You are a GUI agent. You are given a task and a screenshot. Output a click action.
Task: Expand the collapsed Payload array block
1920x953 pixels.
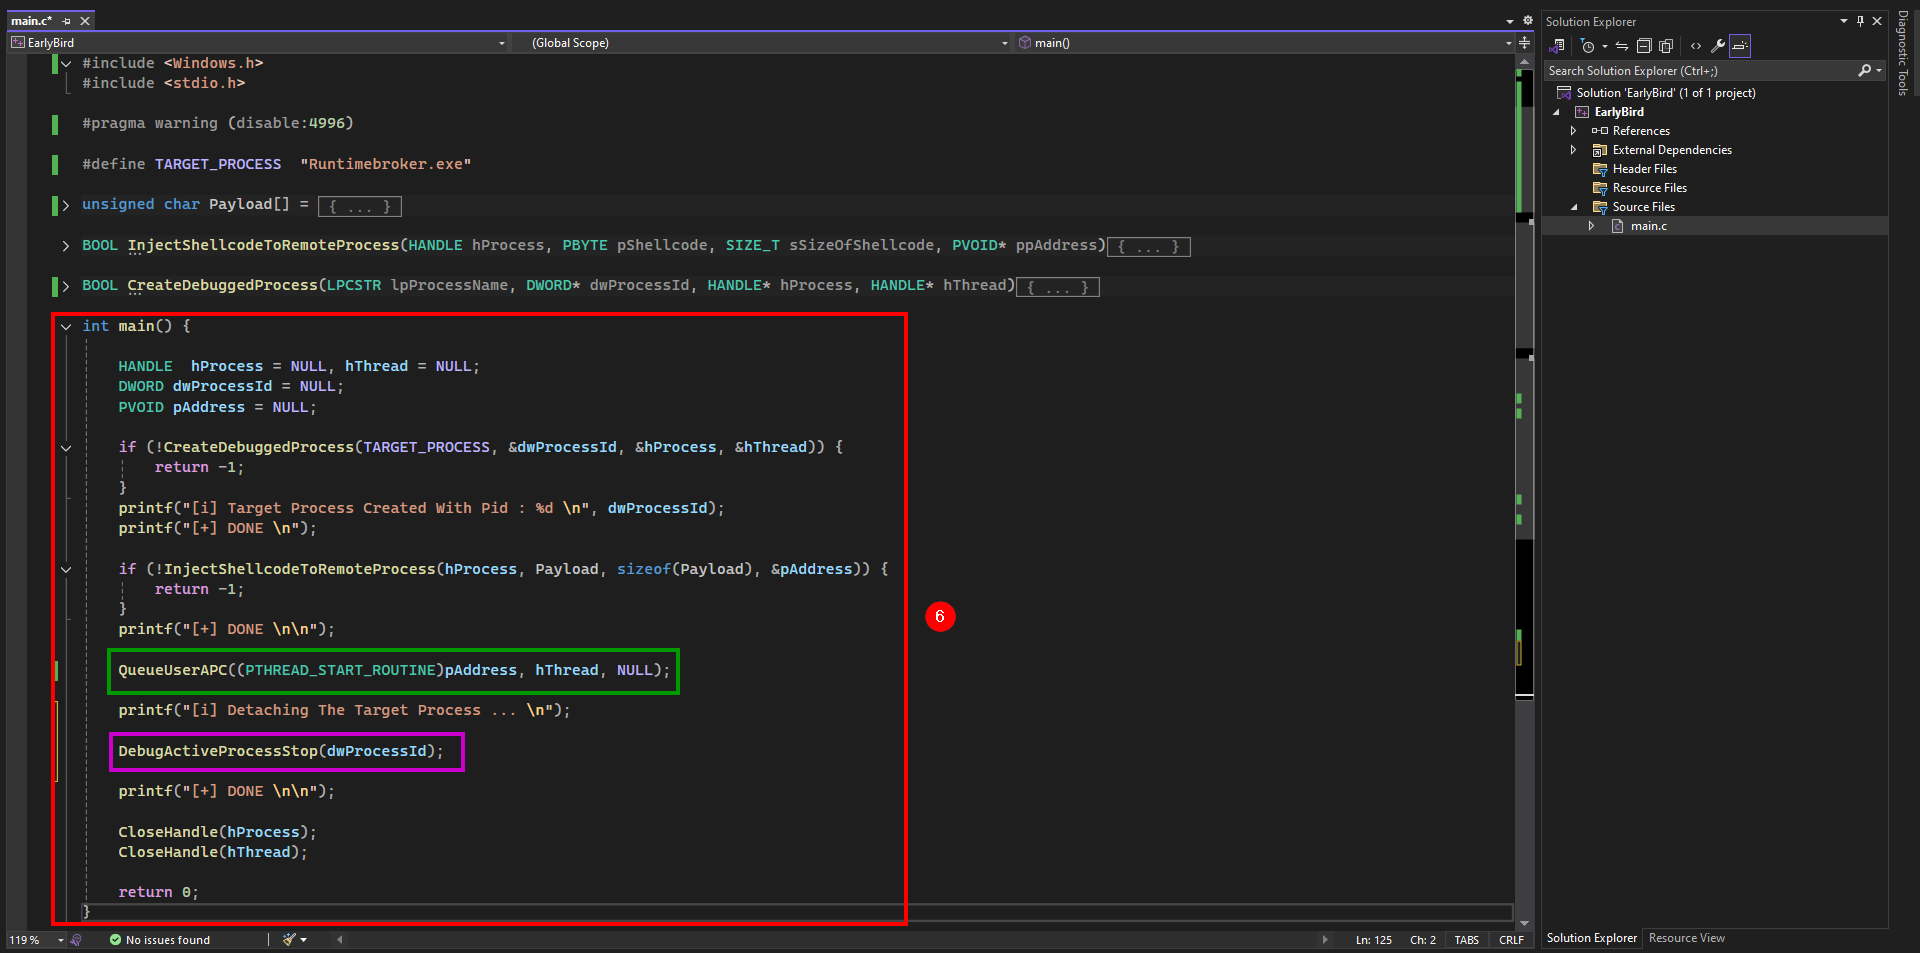tap(66, 205)
